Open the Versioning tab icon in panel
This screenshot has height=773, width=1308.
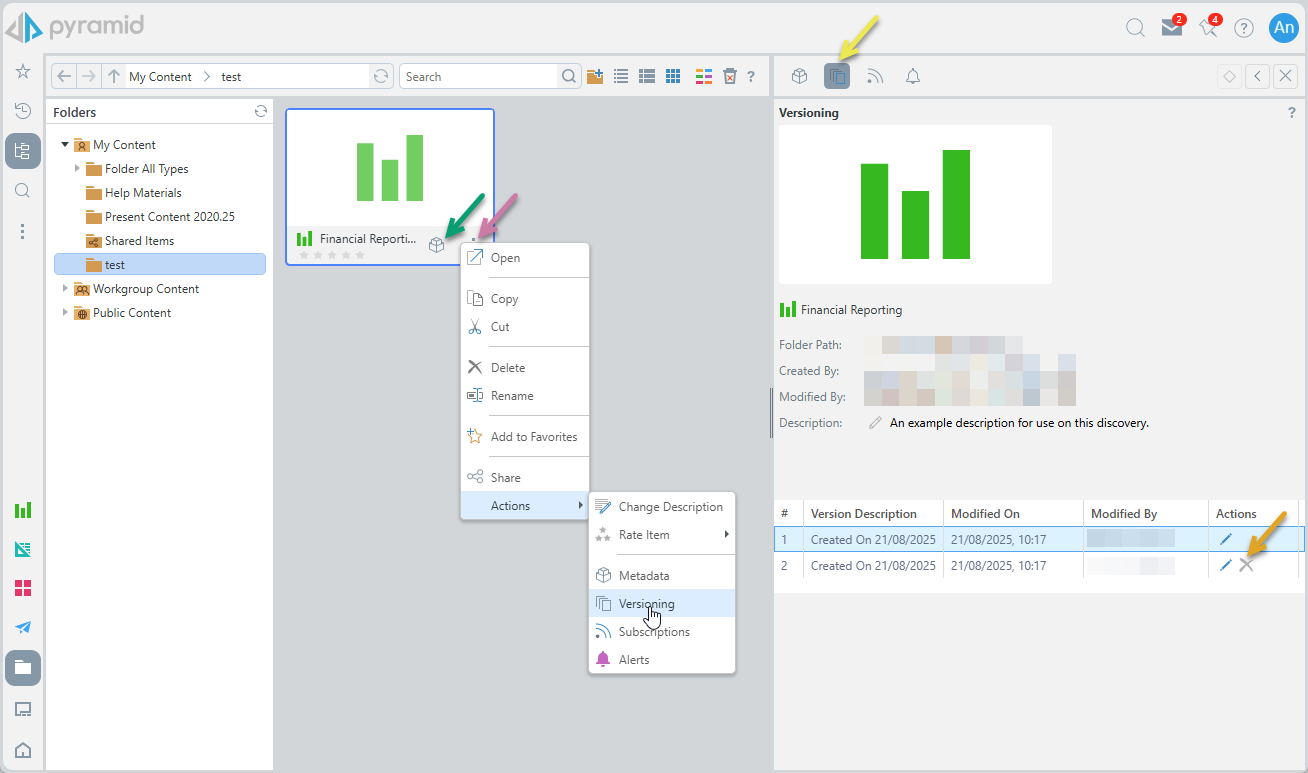tap(837, 76)
